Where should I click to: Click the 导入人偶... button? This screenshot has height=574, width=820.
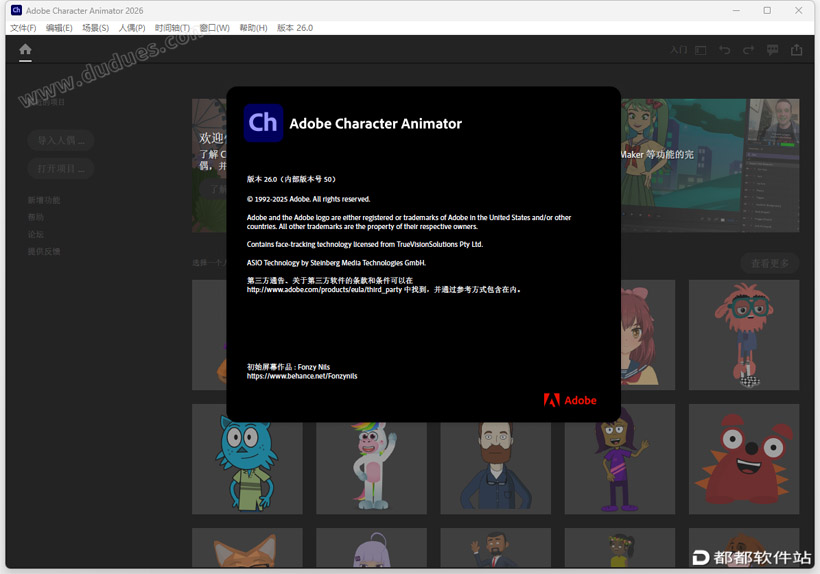coord(61,140)
